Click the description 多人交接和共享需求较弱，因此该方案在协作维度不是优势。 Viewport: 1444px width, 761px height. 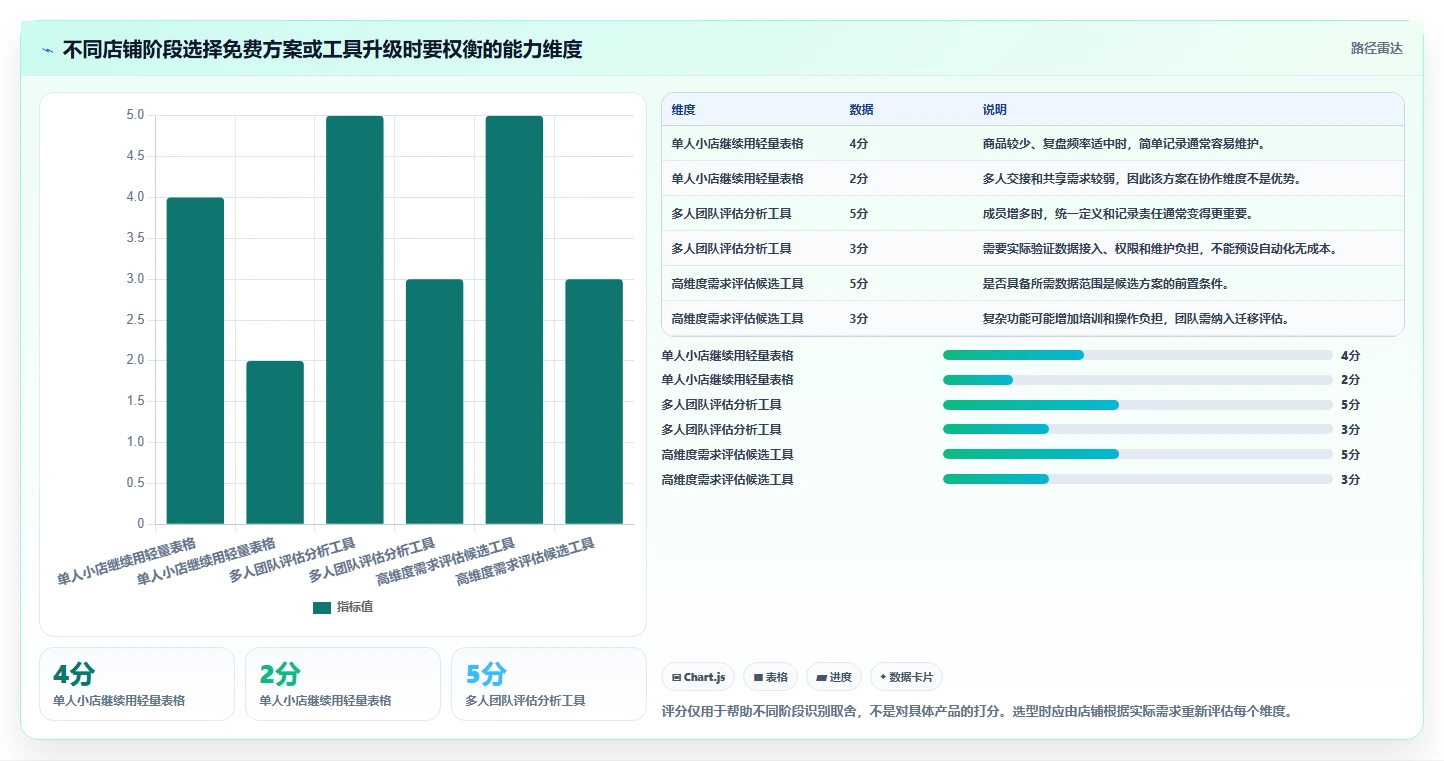[1141, 179]
